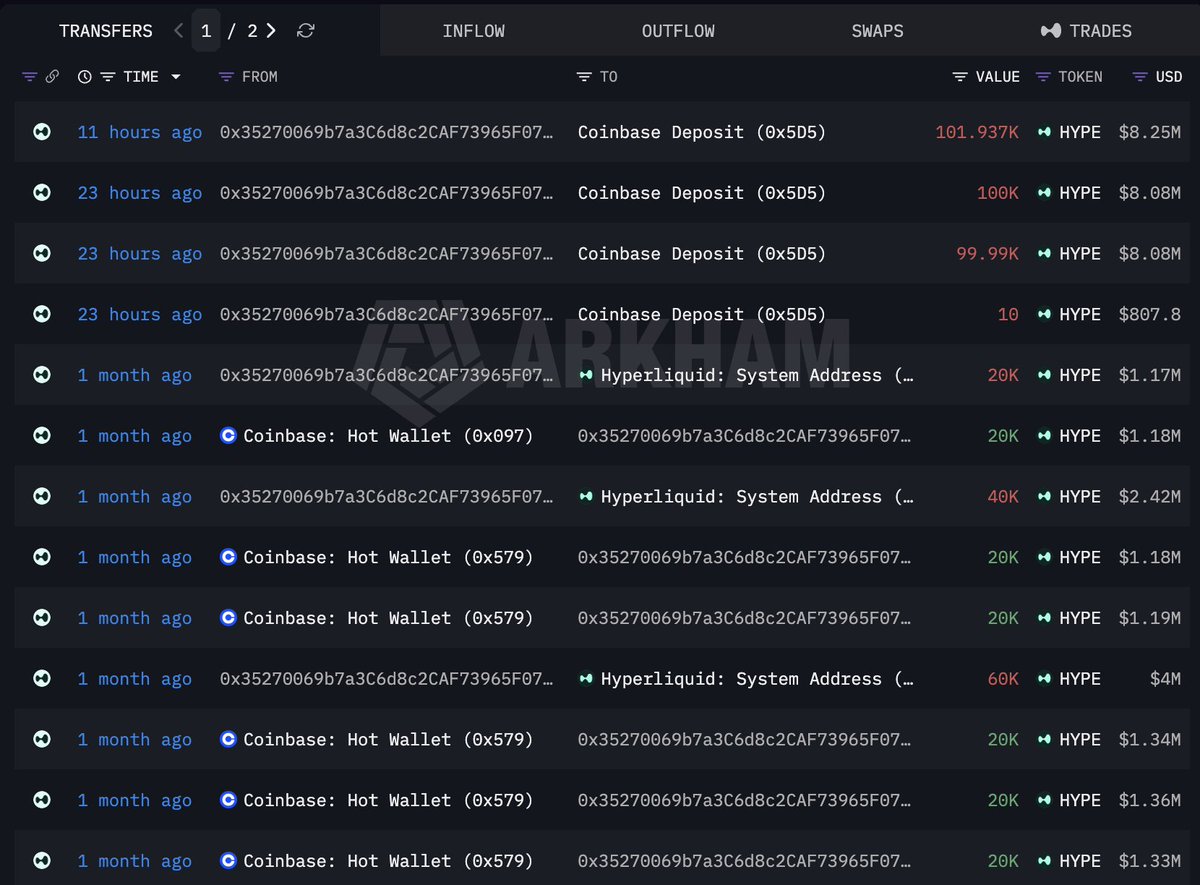Open Hyperliquid: System Address on $1.17M row
The height and width of the screenshot is (885, 1200).
[x=757, y=375]
